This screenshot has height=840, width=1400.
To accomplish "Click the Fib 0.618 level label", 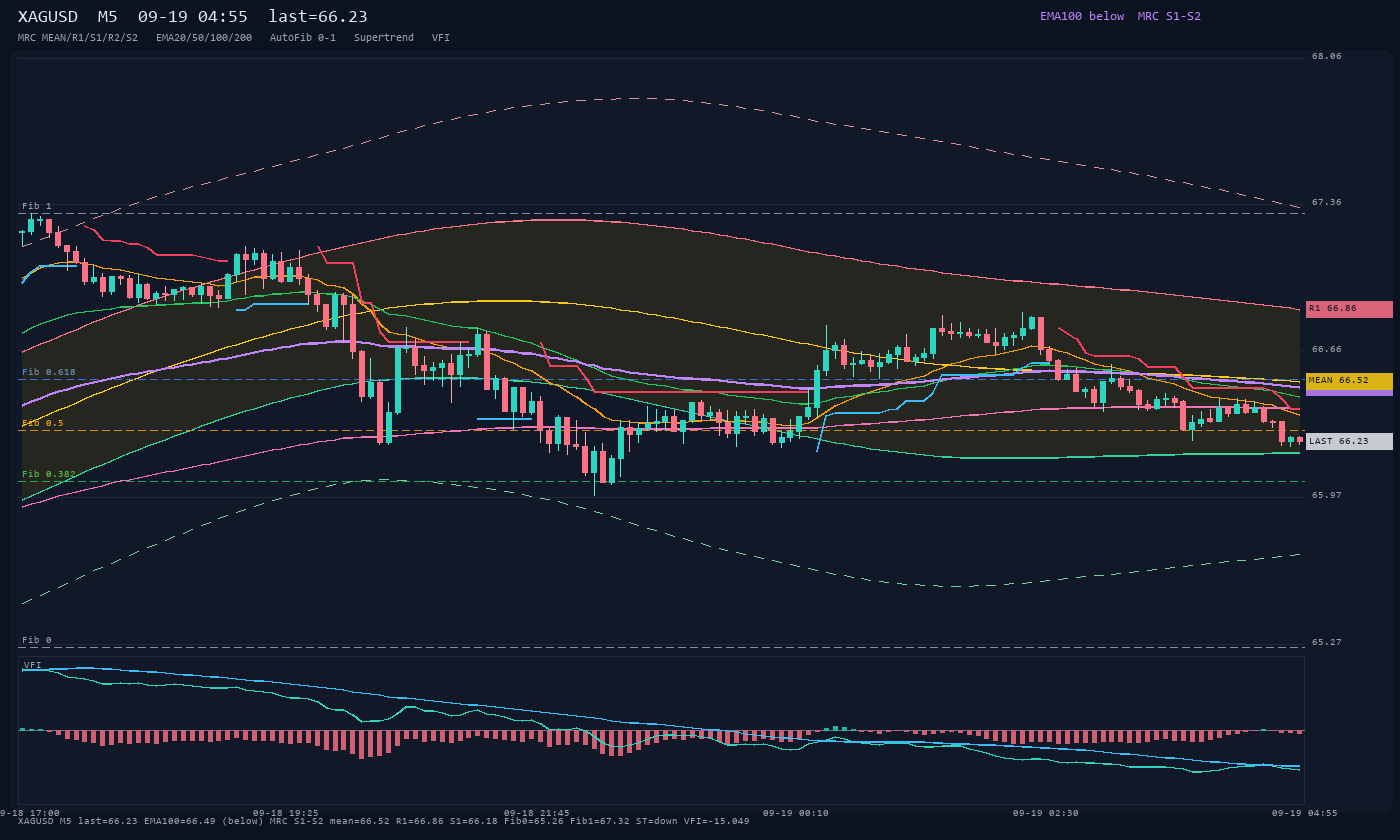I will pos(49,372).
